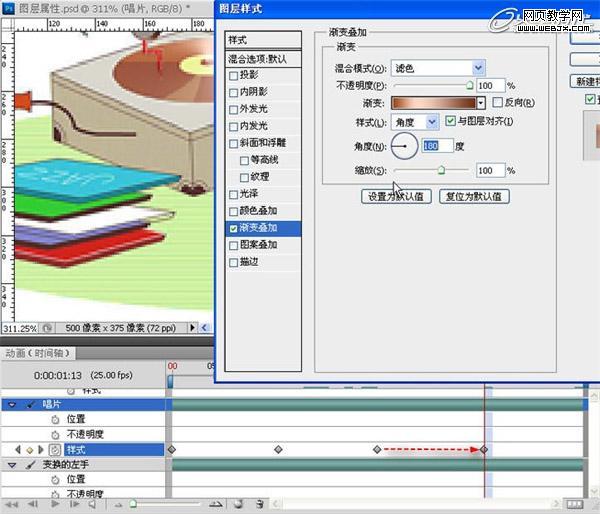The width and height of the screenshot is (600, 514).
Task: Select 混合选项:默认 in styles list
Action: pyautogui.click(x=262, y=58)
